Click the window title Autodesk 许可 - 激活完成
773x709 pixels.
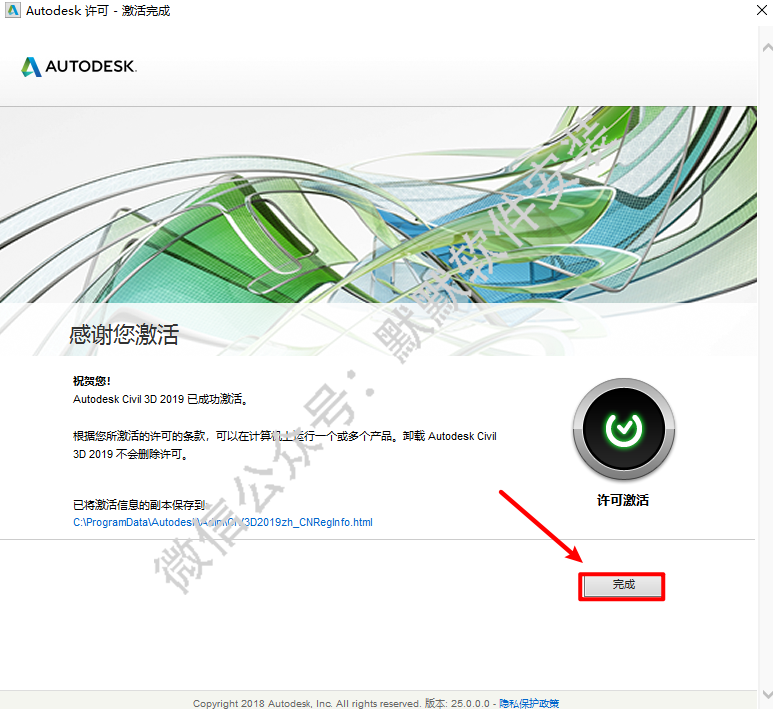[x=99, y=11]
